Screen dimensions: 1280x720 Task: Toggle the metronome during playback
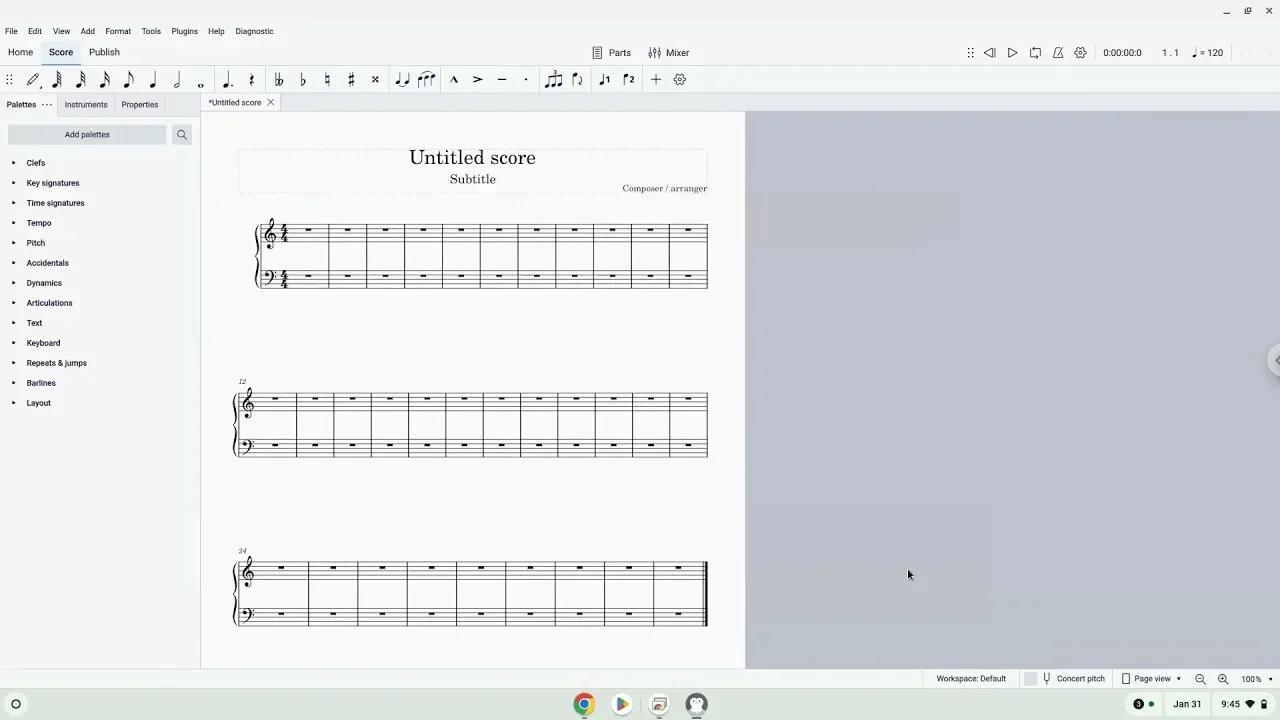pyautogui.click(x=1057, y=52)
